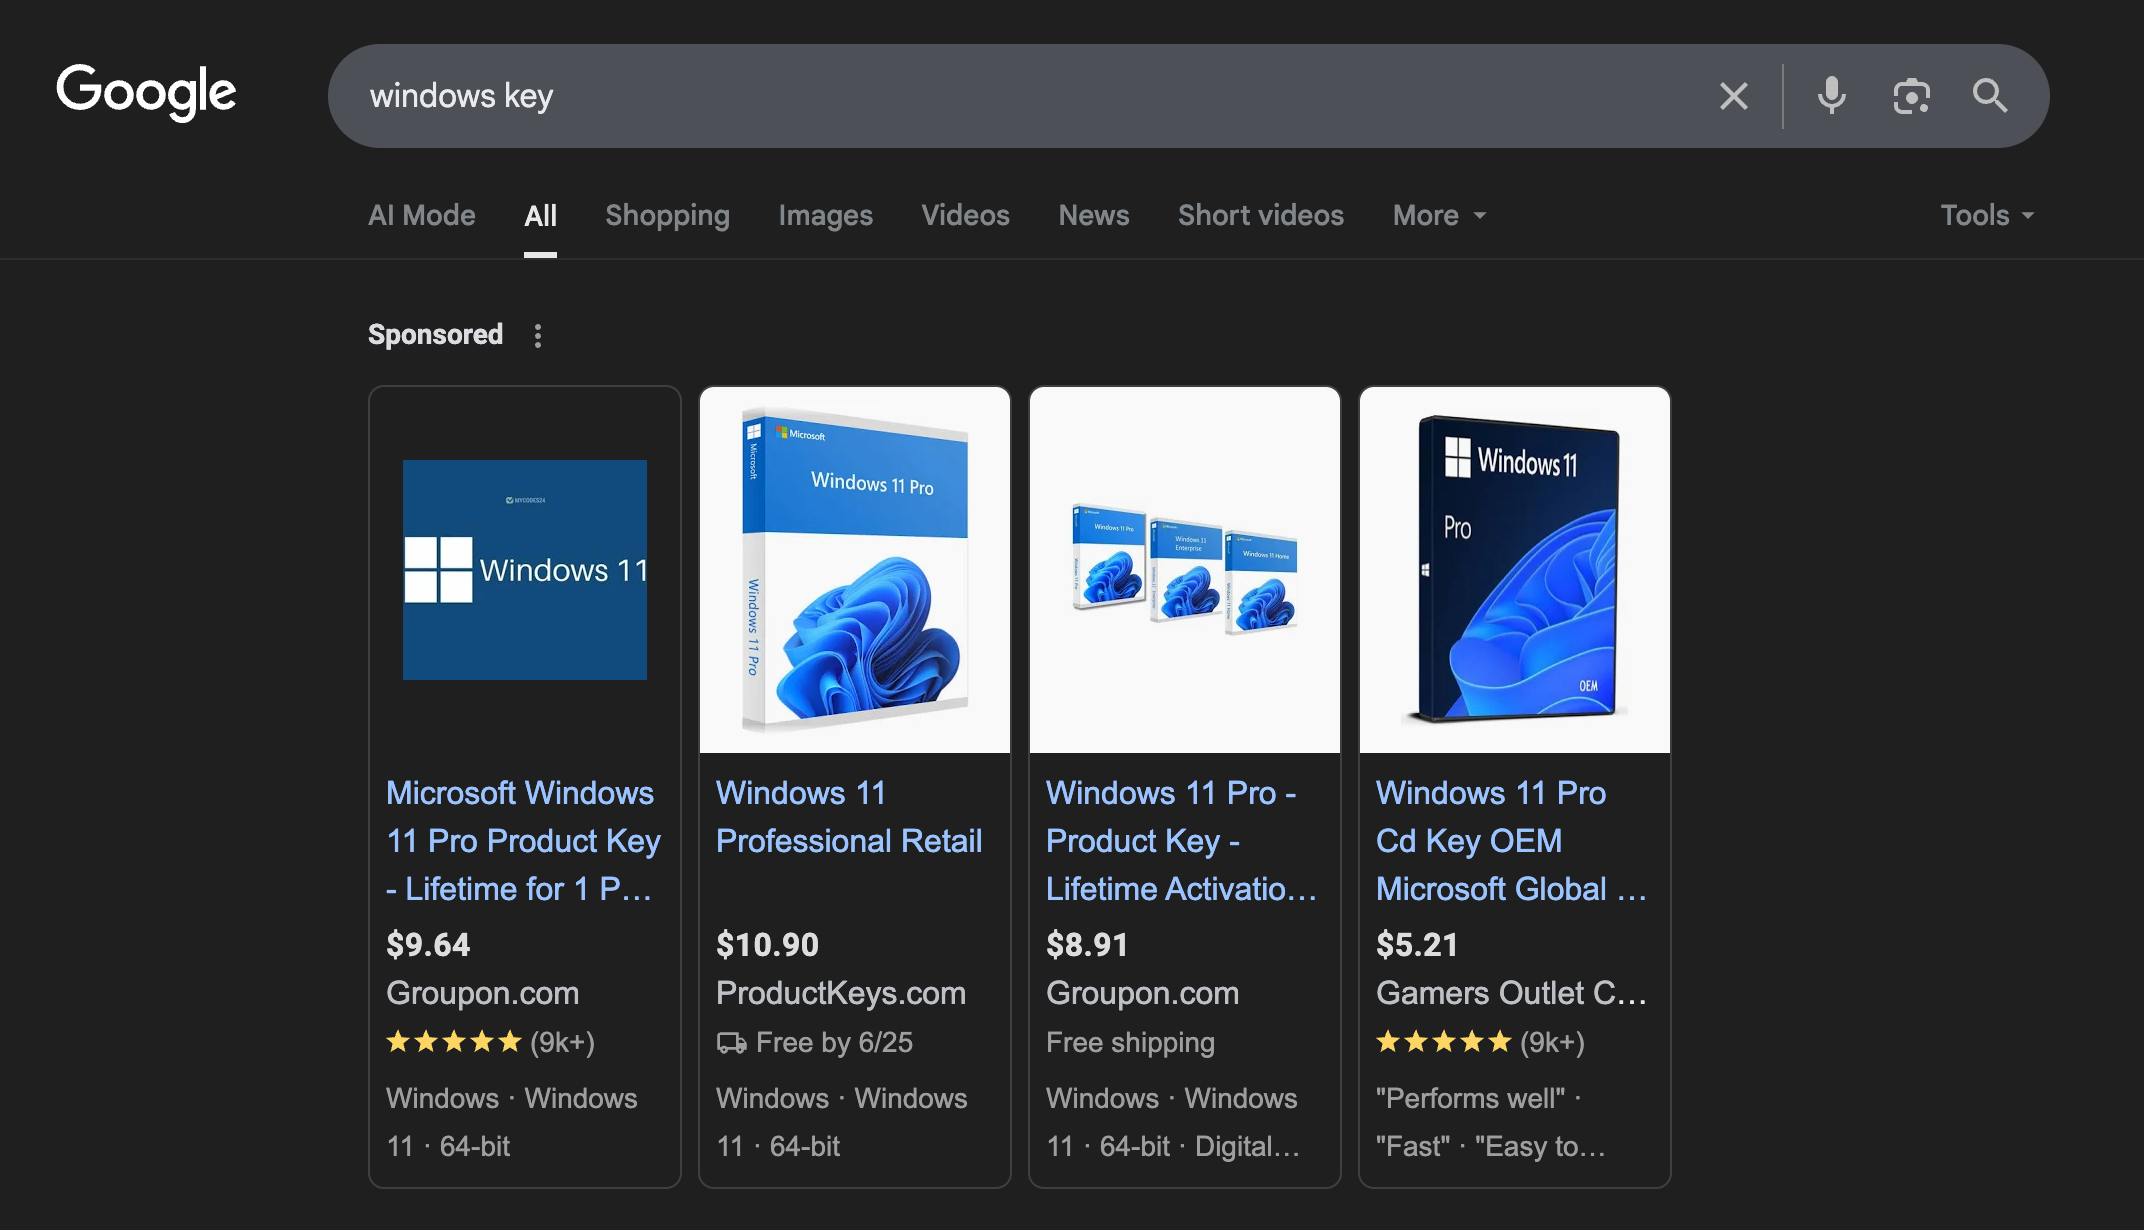This screenshot has width=2144, height=1230.
Task: Select the Short videos tab
Action: tap(1260, 215)
